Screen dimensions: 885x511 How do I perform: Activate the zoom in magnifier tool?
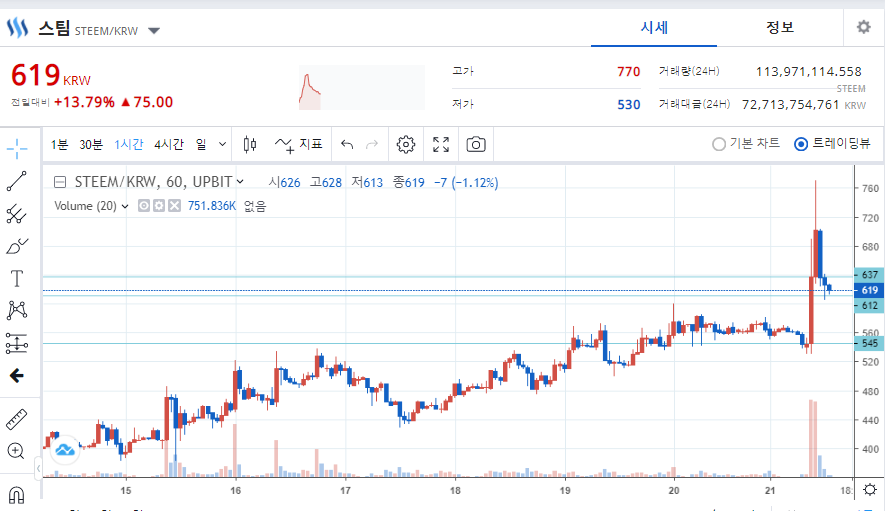16,451
